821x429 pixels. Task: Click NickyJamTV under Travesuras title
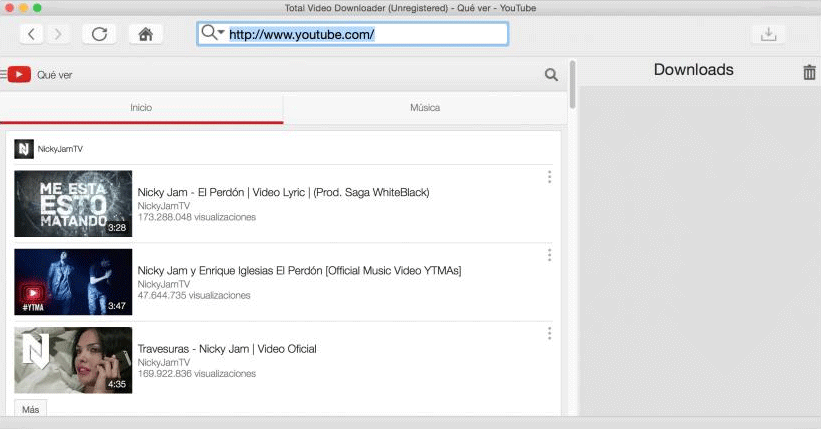[x=164, y=362]
